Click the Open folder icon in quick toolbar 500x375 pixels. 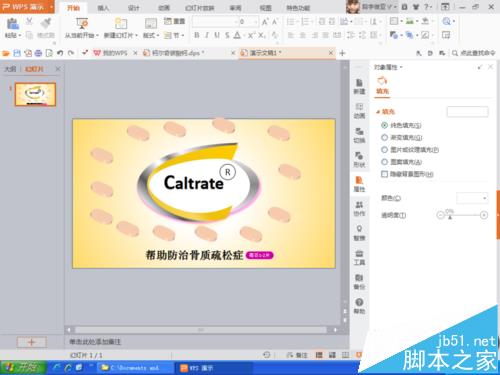click(6, 53)
